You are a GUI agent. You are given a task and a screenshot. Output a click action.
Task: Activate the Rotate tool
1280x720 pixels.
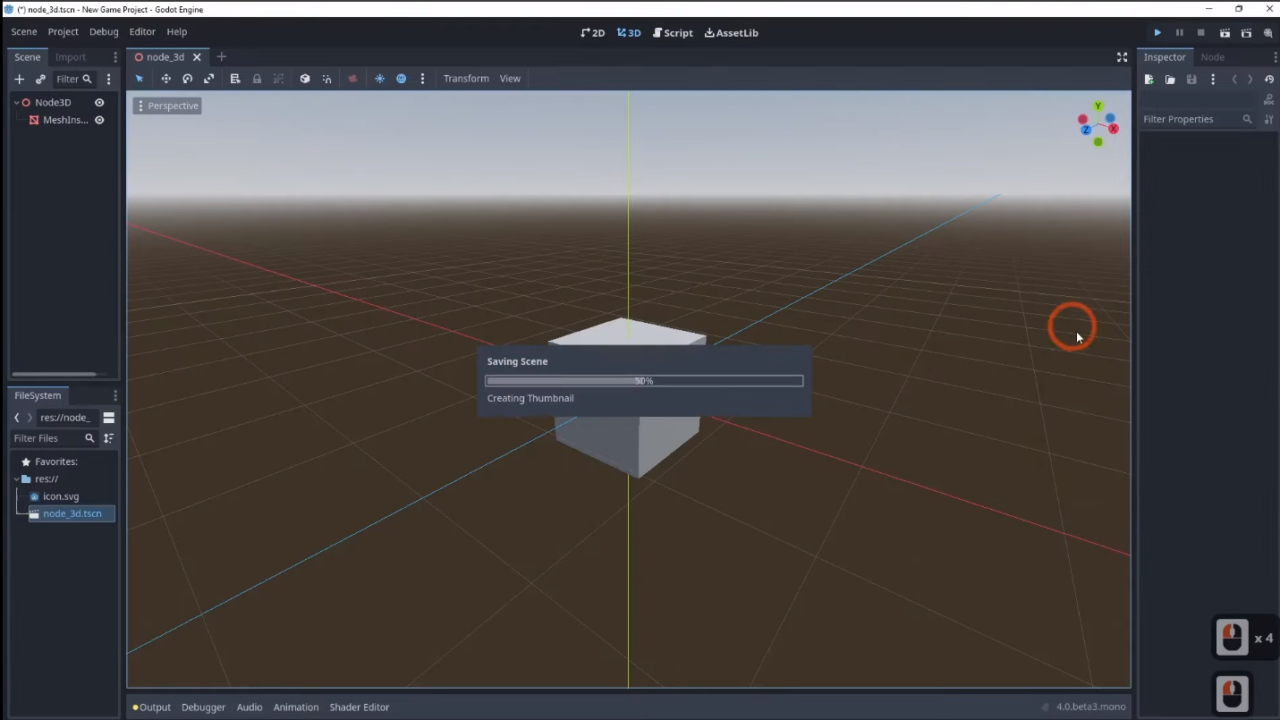(187, 78)
